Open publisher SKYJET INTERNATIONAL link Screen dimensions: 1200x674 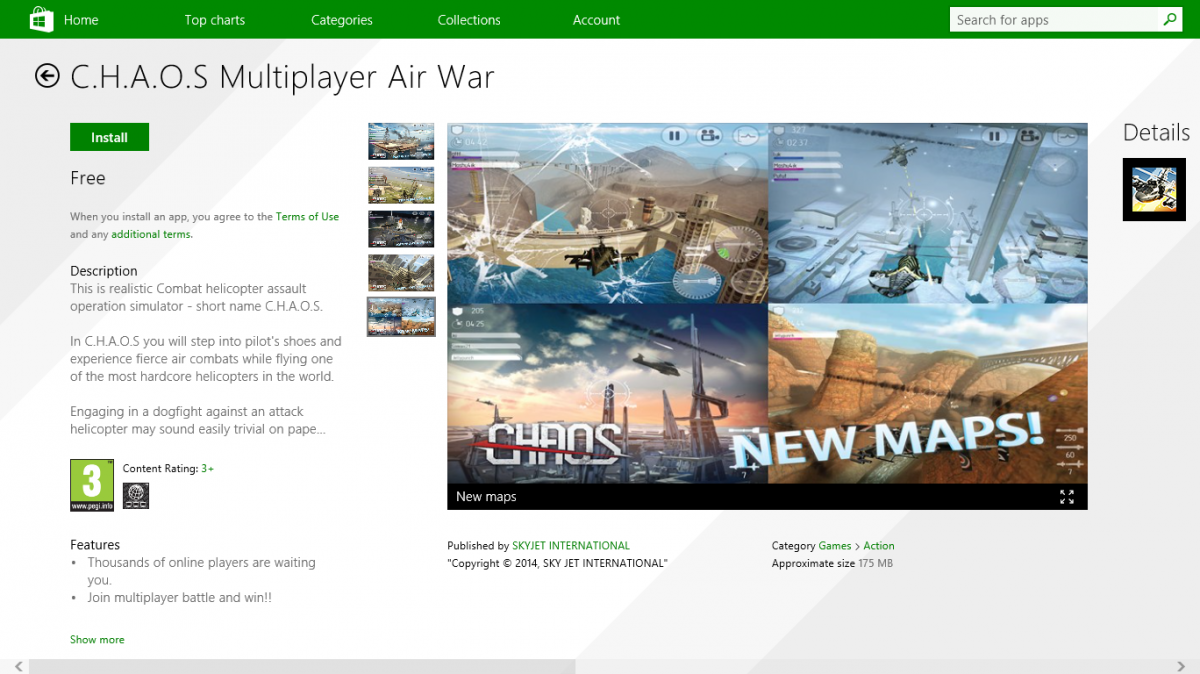(x=571, y=546)
